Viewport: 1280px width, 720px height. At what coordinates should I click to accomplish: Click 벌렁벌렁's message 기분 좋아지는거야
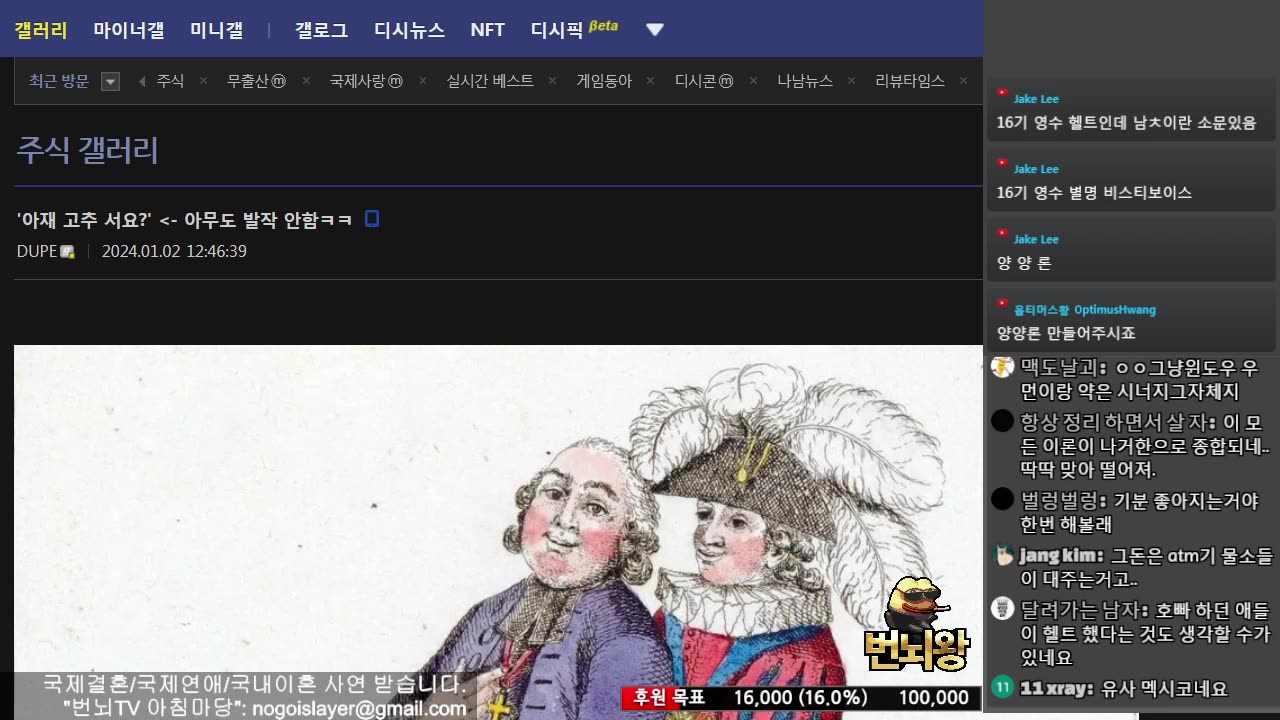click(x=1140, y=512)
